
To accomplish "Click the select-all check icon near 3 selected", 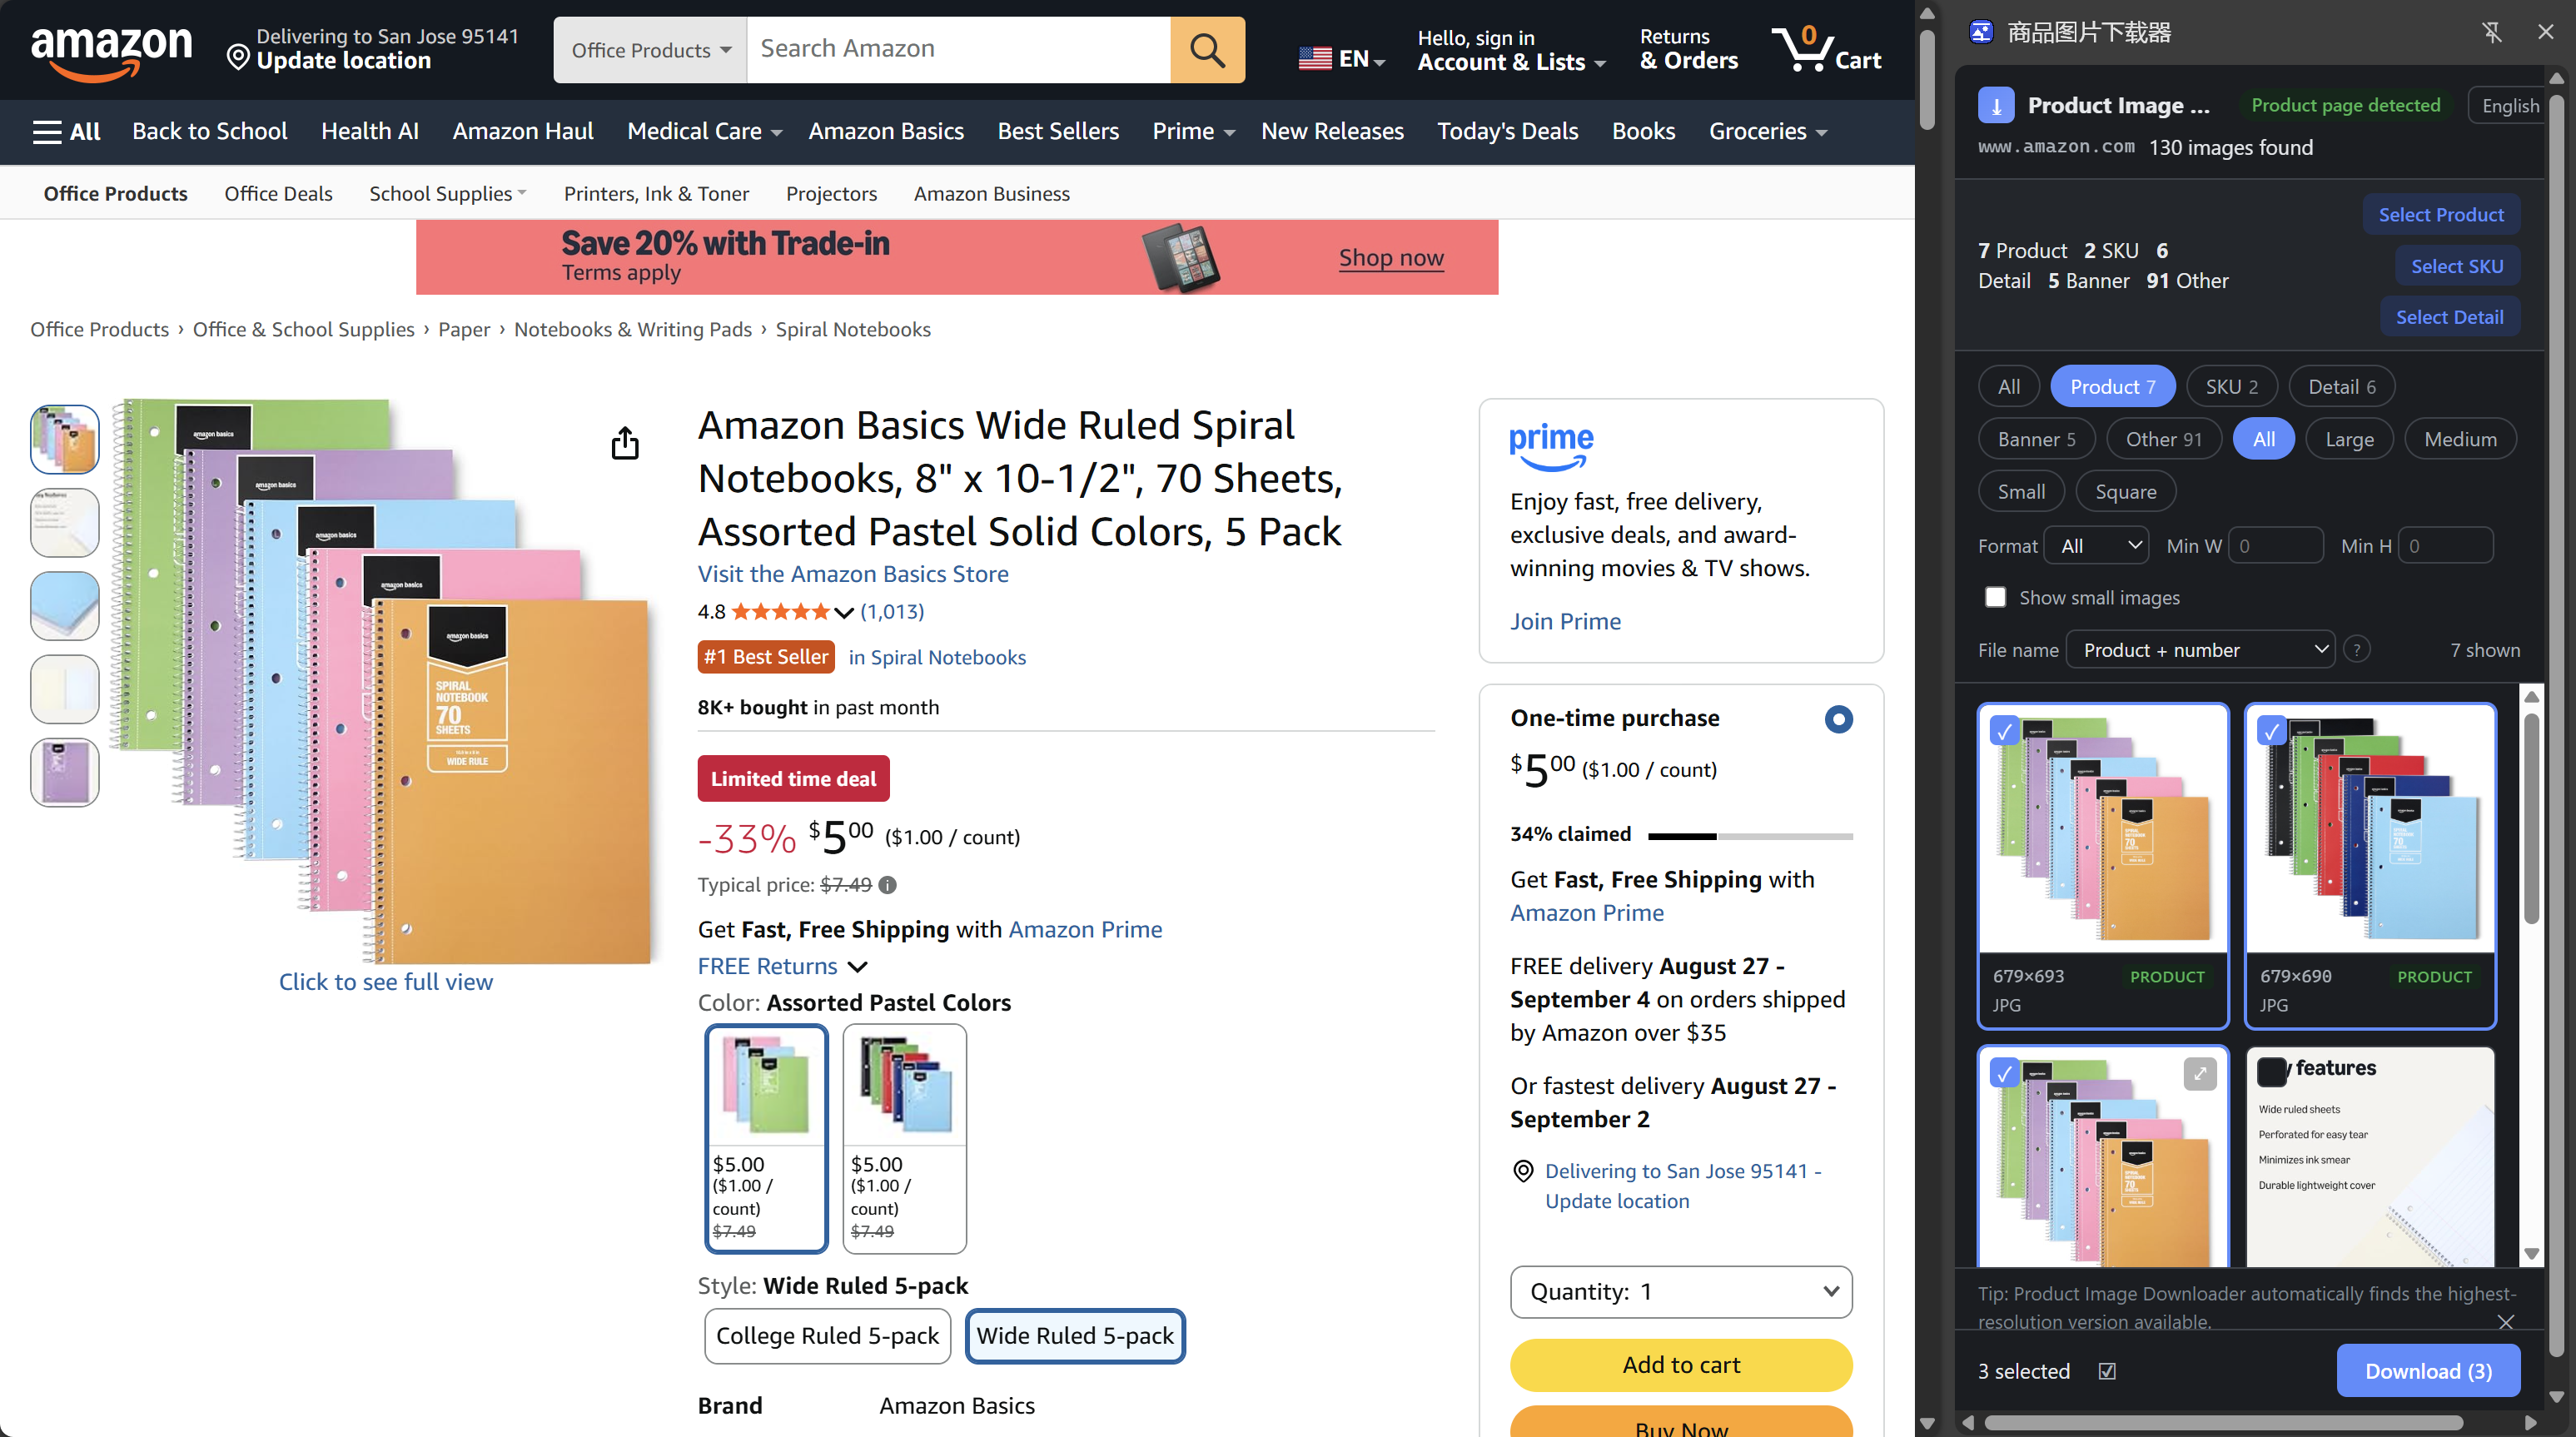I will coord(2107,1371).
